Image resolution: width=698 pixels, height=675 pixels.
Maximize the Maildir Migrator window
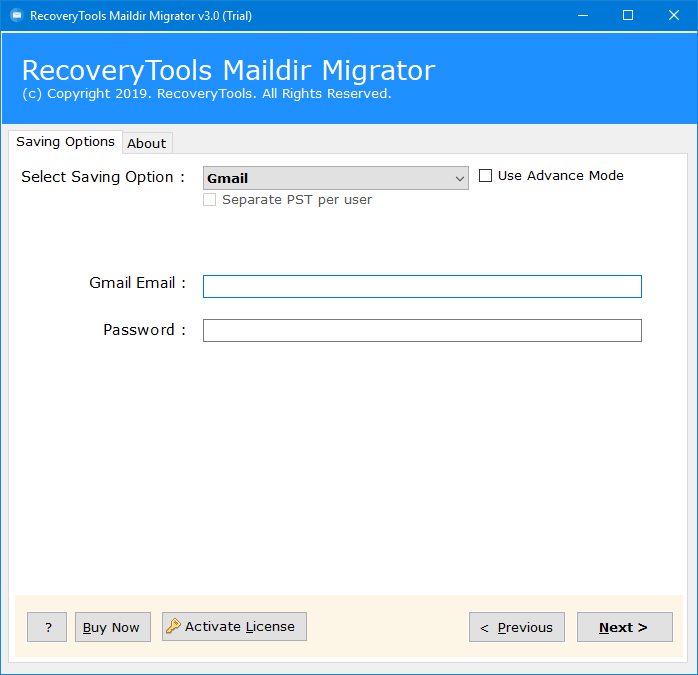click(x=628, y=16)
